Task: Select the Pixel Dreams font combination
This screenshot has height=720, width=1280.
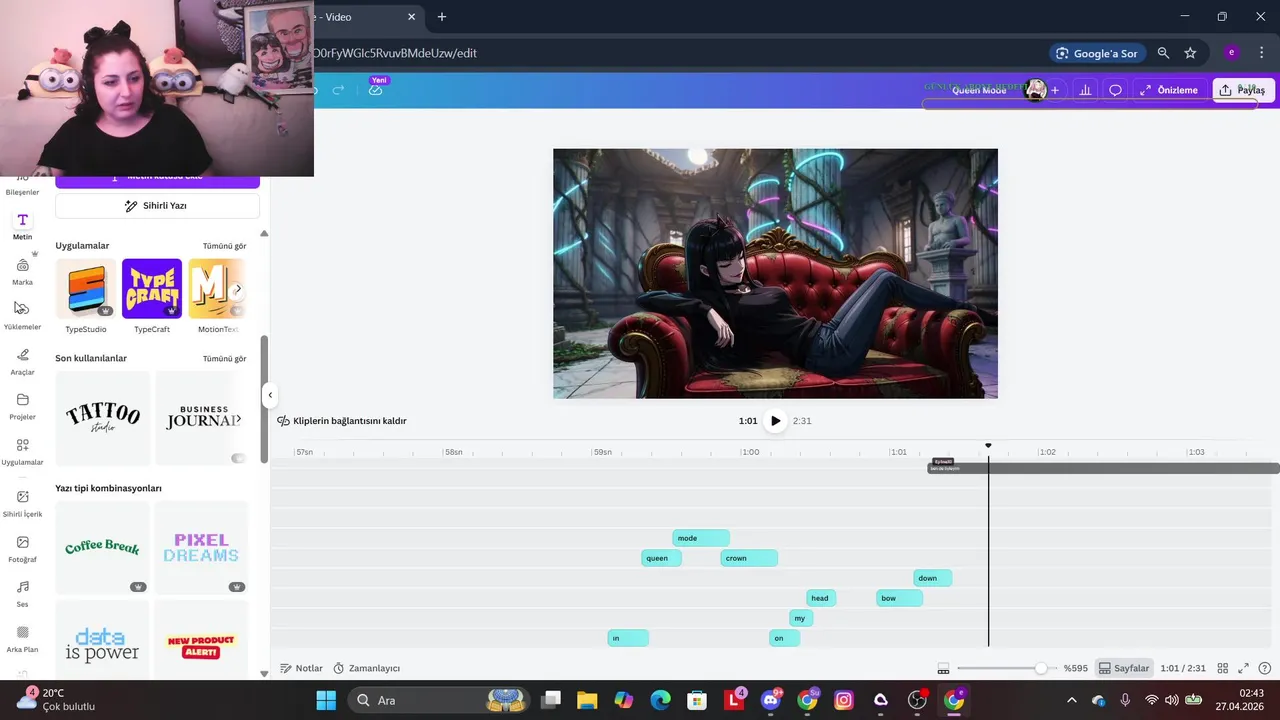Action: (202, 548)
